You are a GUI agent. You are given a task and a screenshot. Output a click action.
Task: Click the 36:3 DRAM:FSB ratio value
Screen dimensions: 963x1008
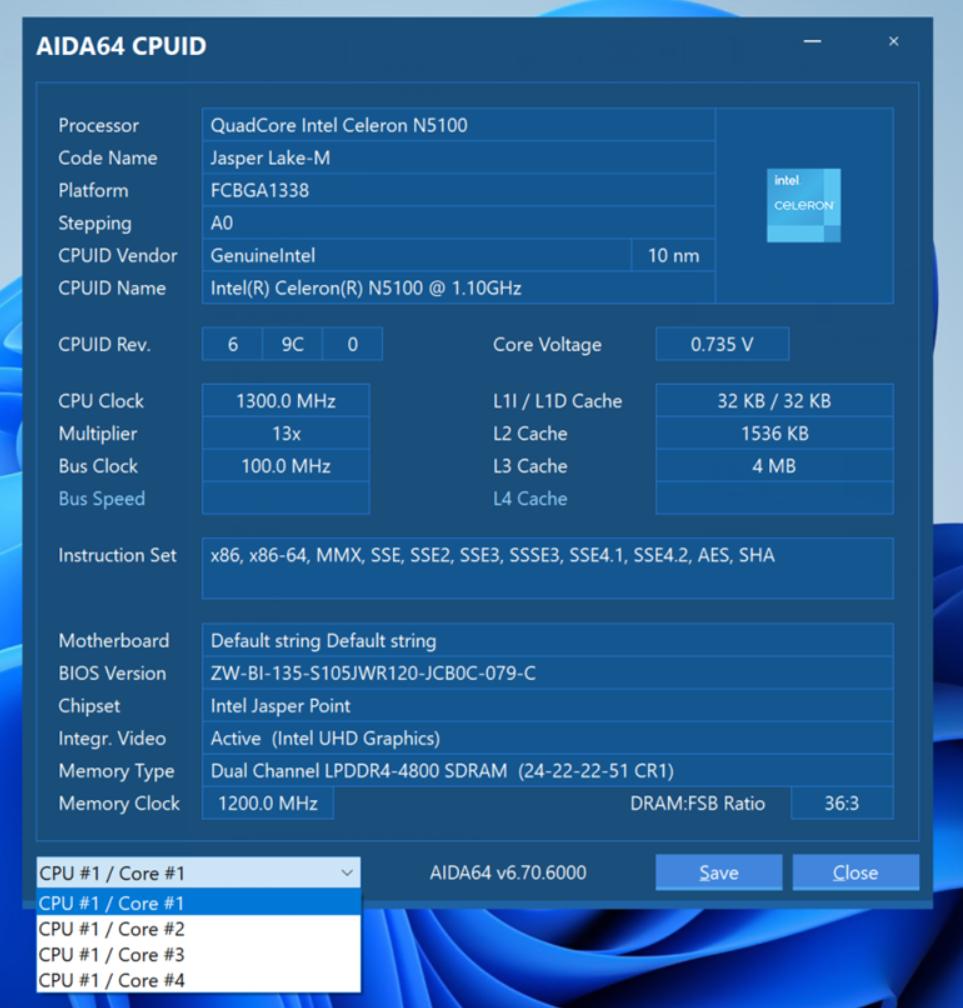point(842,803)
